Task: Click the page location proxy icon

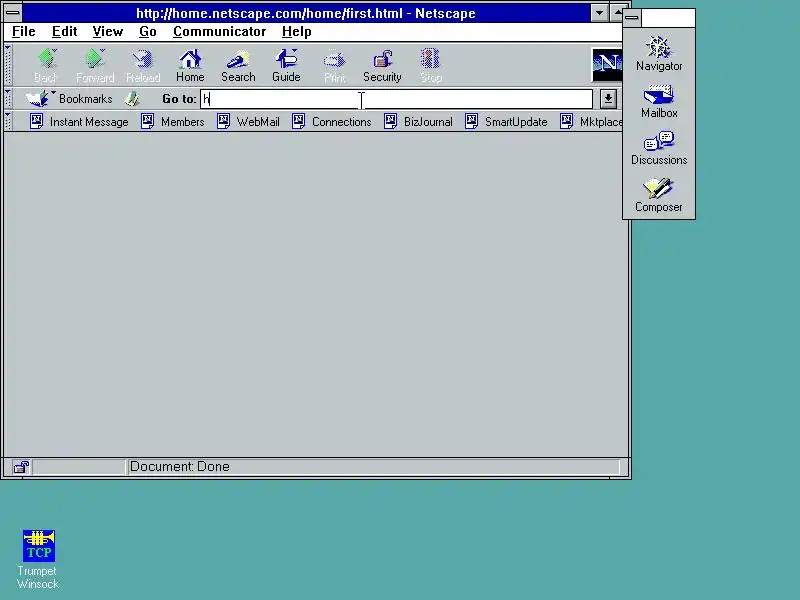Action: 133,98
